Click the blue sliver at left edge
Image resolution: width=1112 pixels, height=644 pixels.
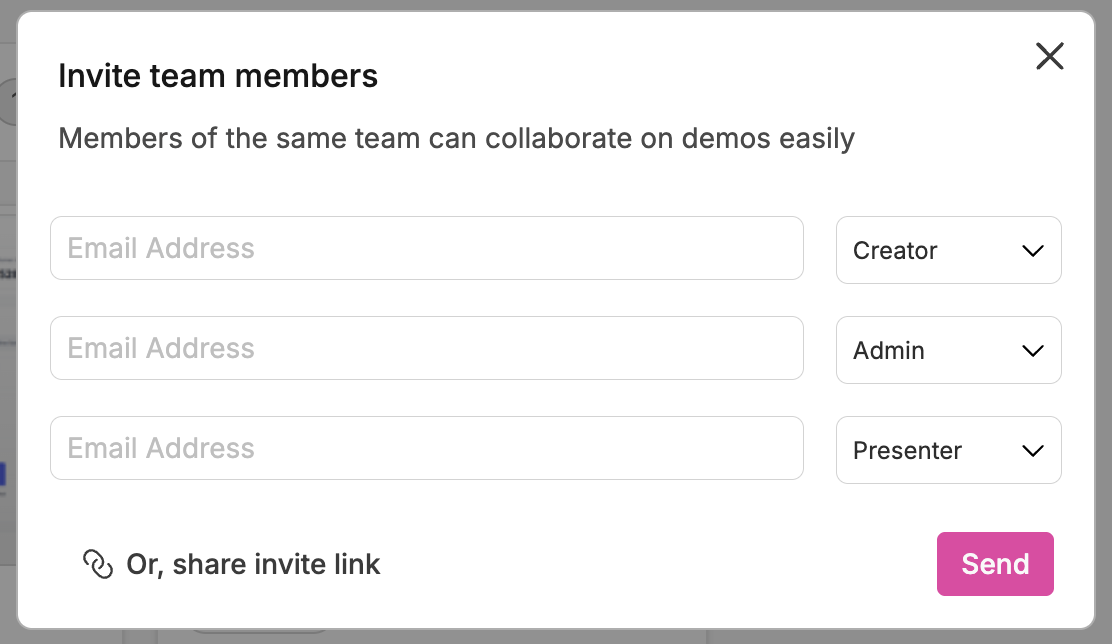pos(4,474)
